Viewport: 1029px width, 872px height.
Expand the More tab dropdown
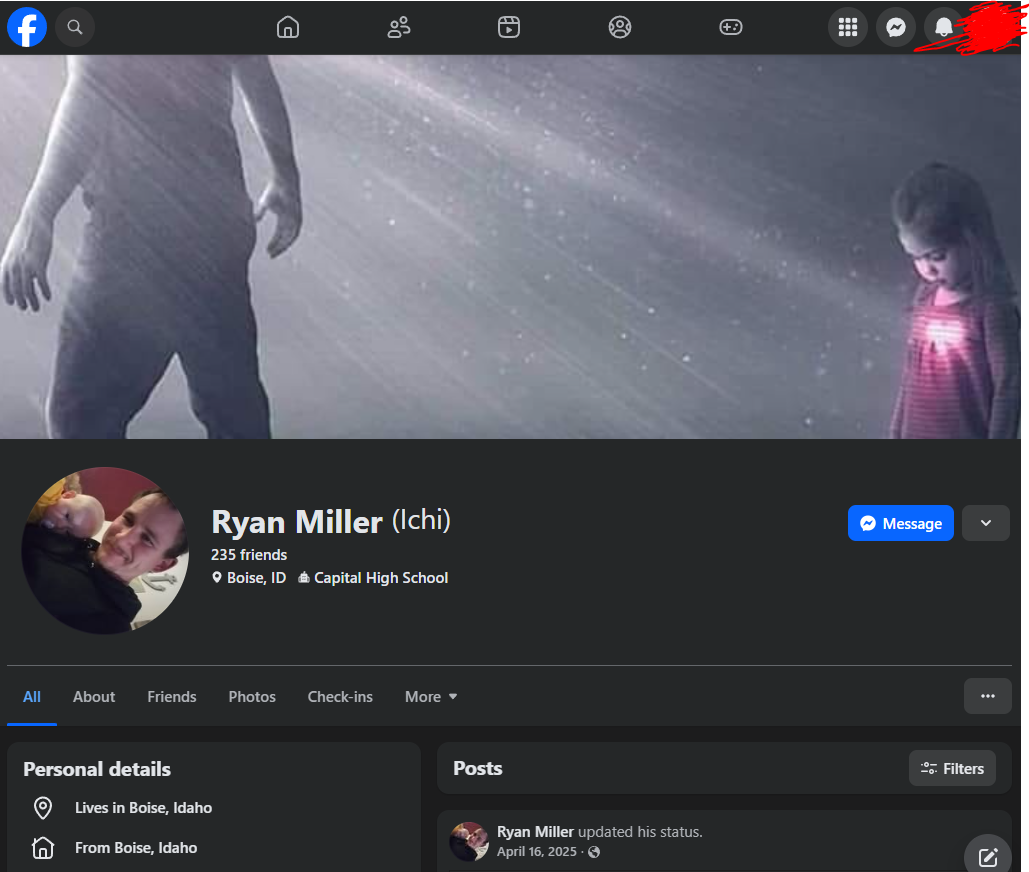coord(431,697)
